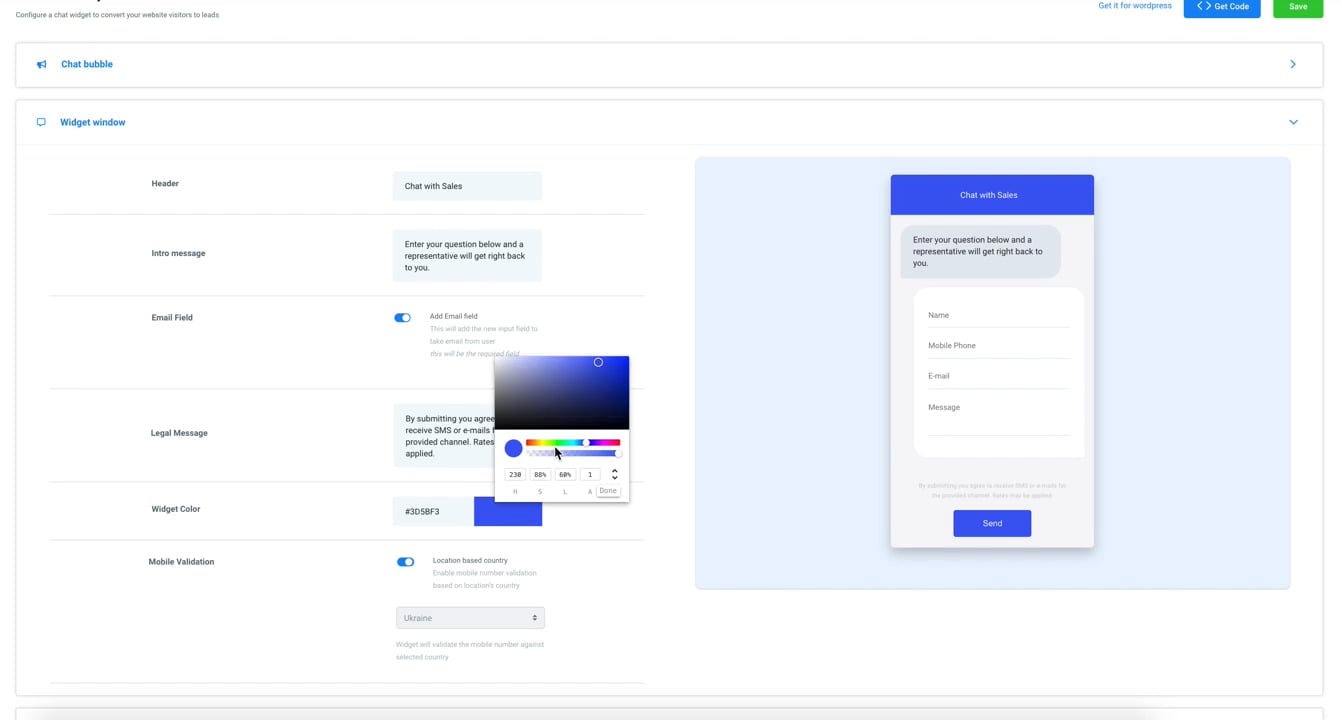Click the round current color preview
Screen dimensions: 1342x720
tap(513, 448)
